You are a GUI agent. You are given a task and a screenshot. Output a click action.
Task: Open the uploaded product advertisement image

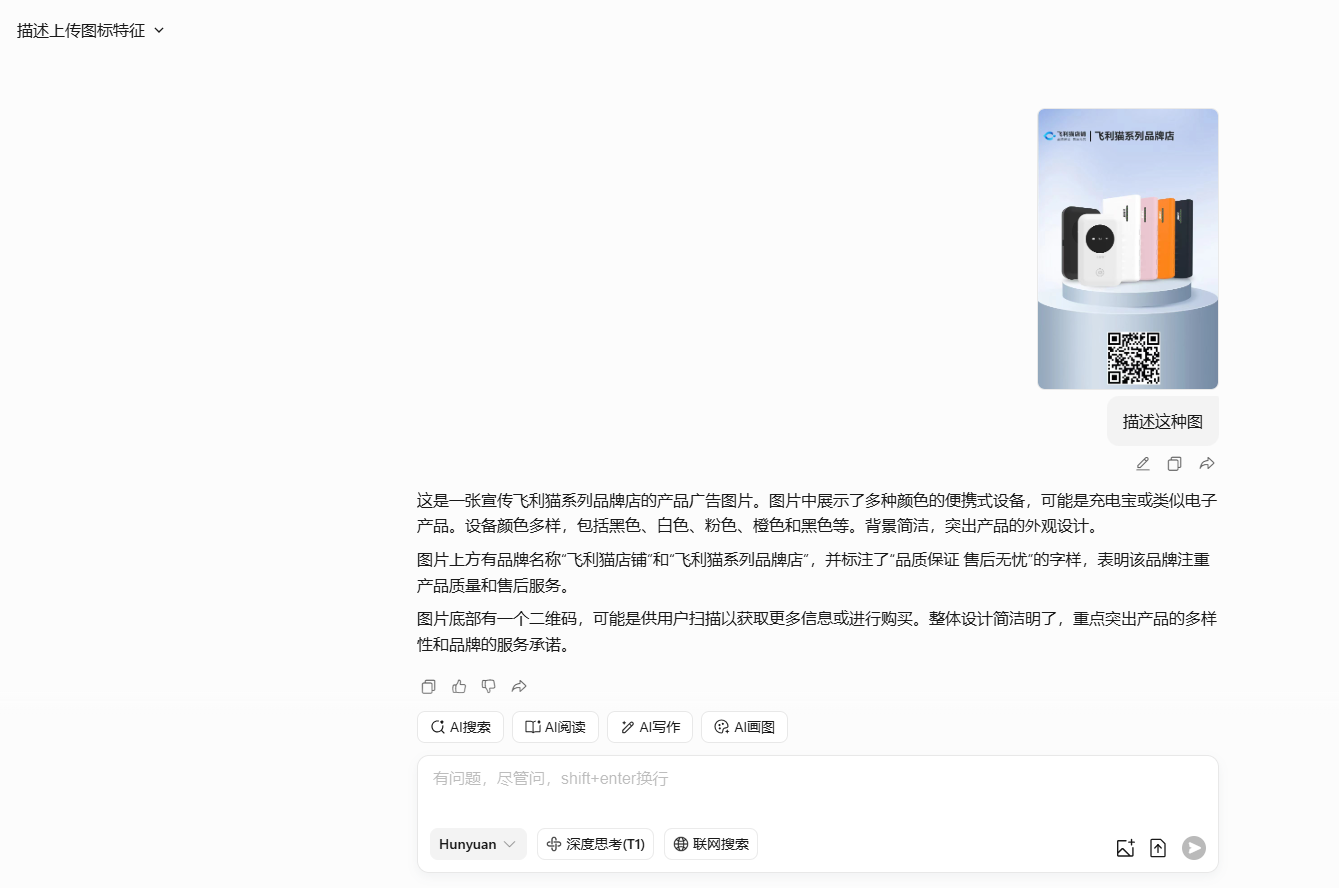click(1127, 248)
